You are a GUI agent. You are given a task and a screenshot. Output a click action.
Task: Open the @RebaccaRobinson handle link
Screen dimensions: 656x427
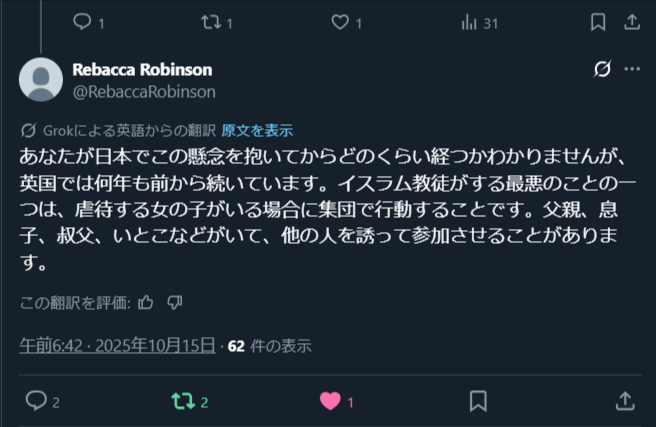point(144,92)
